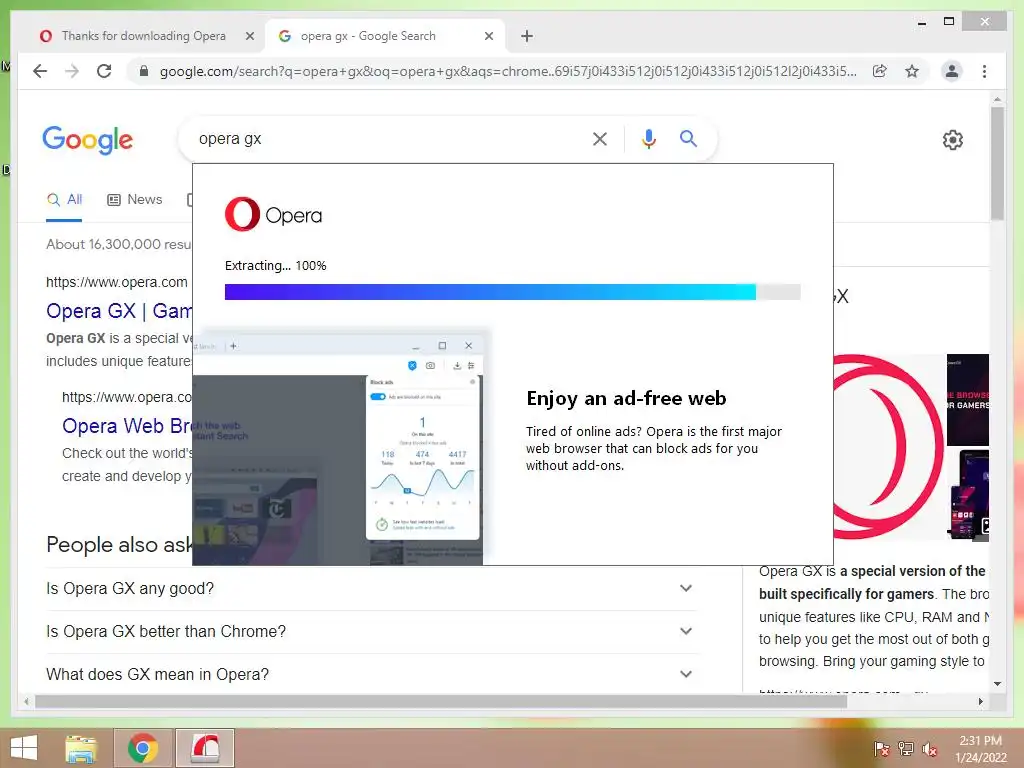Expand 'Is Opera GX any good?' question
The width and height of the screenshot is (1024, 768).
point(370,588)
